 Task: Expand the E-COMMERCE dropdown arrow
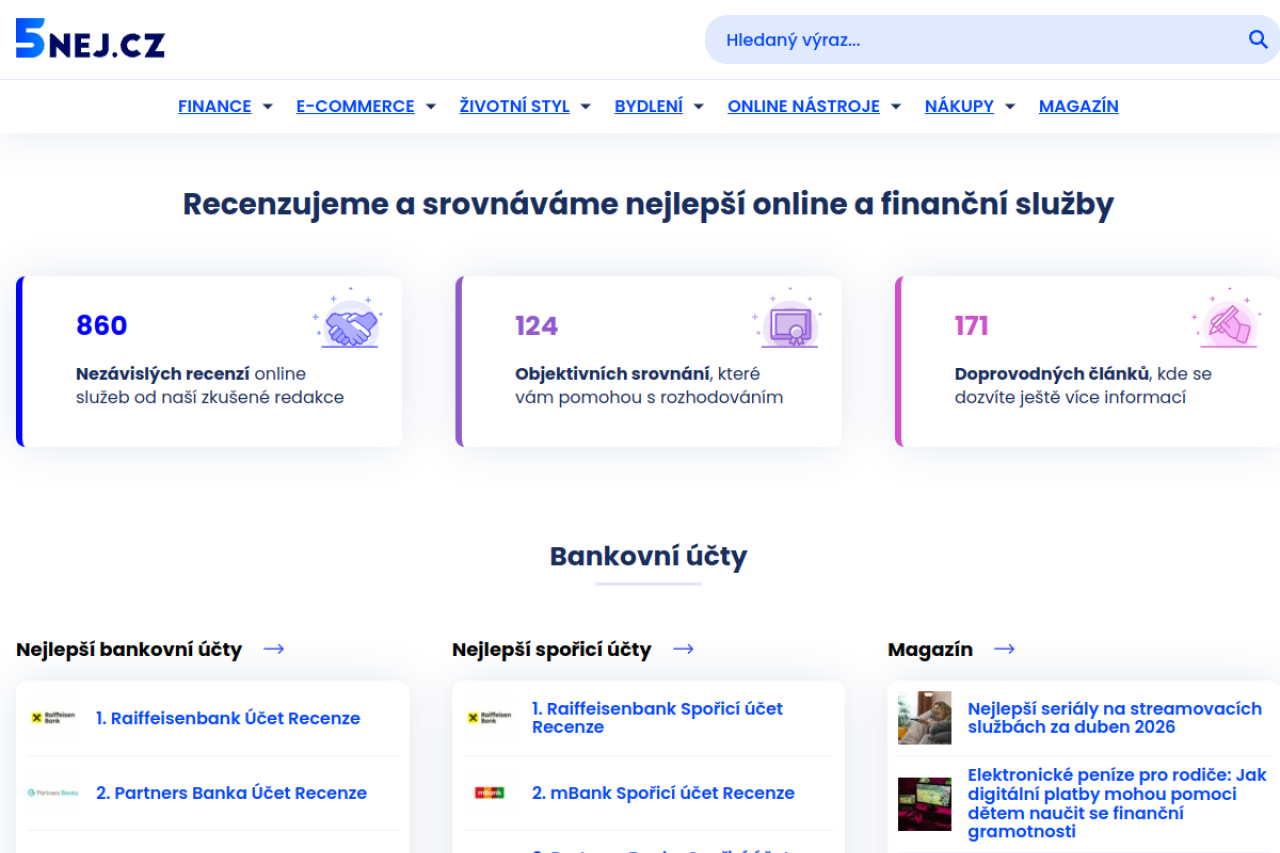click(430, 107)
